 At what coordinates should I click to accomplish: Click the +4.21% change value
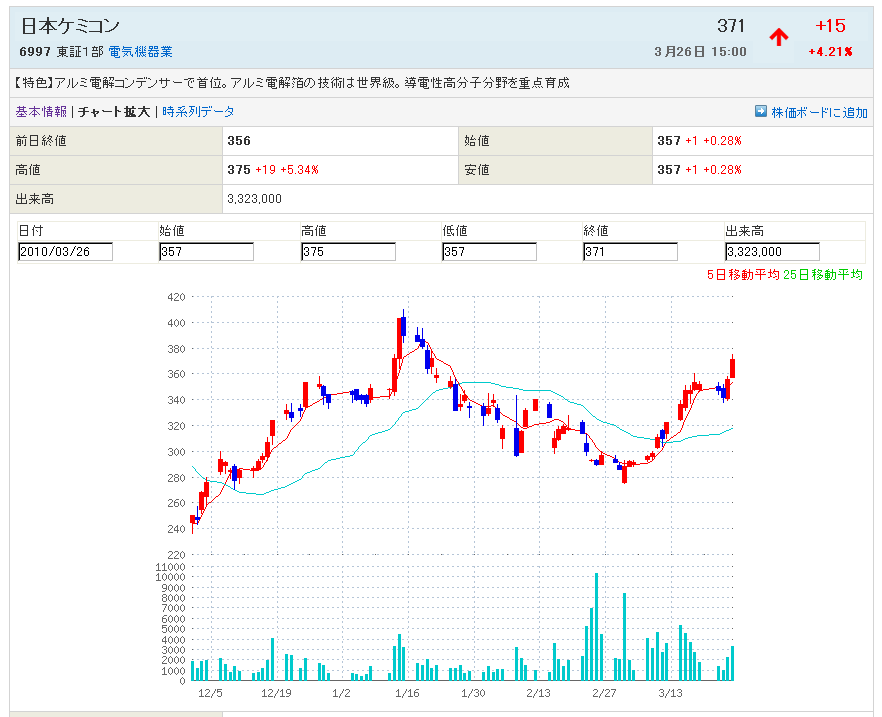coord(830,52)
